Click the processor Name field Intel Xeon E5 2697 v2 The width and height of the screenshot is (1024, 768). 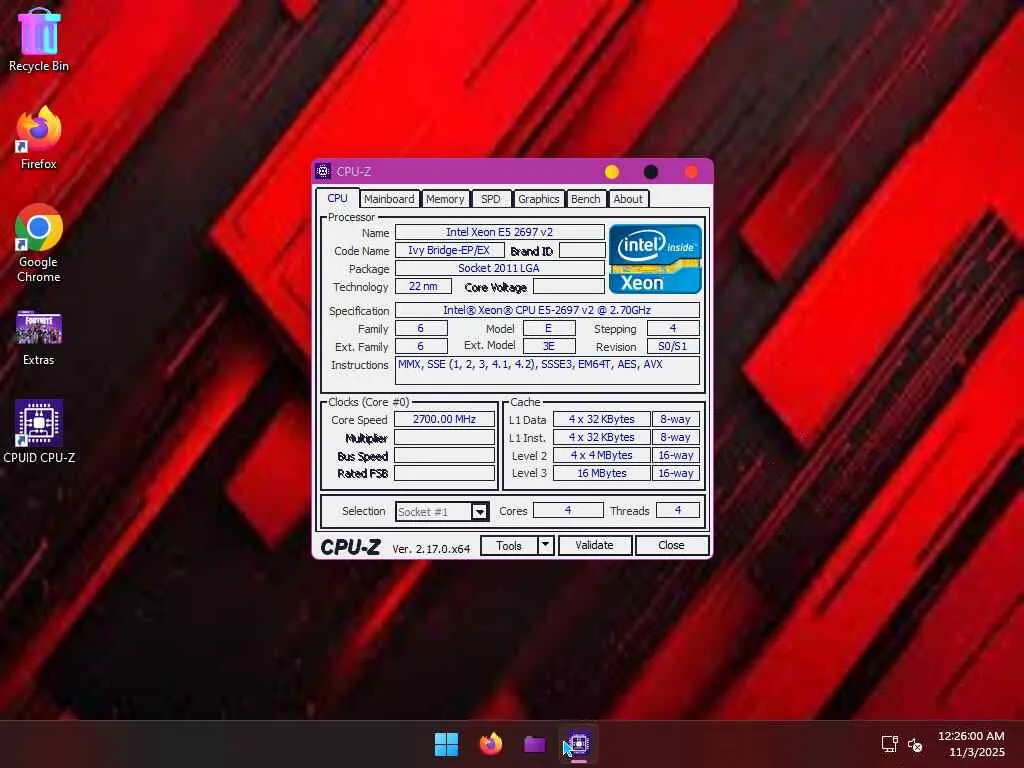[500, 232]
